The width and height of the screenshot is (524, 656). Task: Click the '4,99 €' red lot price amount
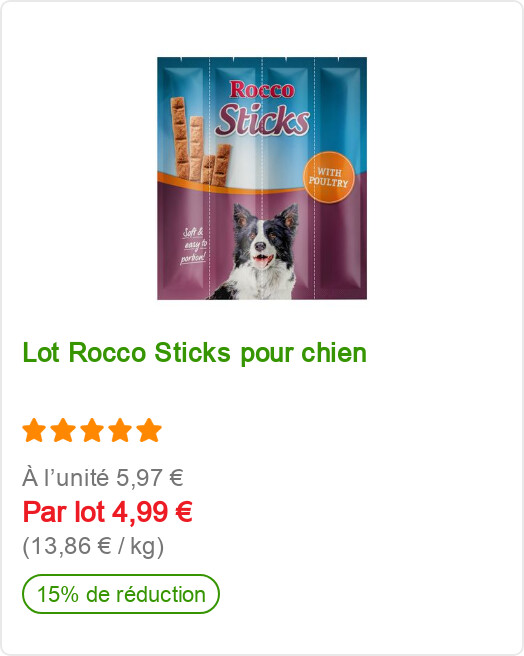coord(152,512)
